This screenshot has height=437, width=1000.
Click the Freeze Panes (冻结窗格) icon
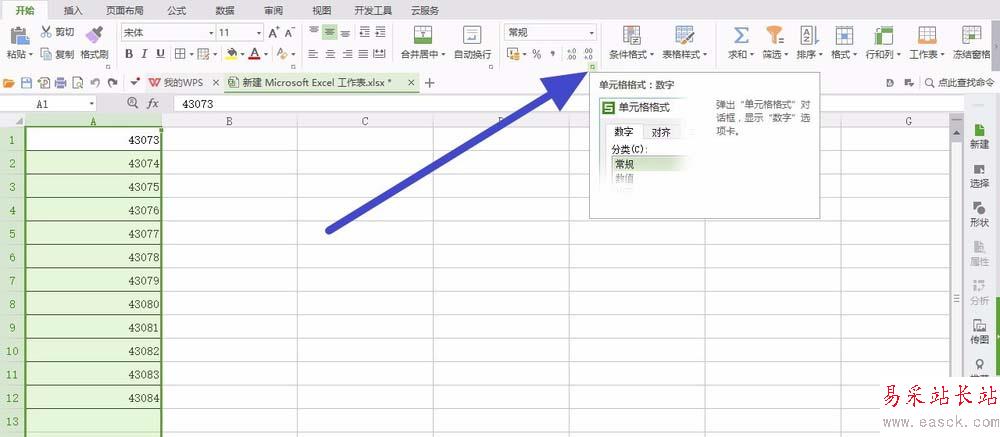[972, 35]
